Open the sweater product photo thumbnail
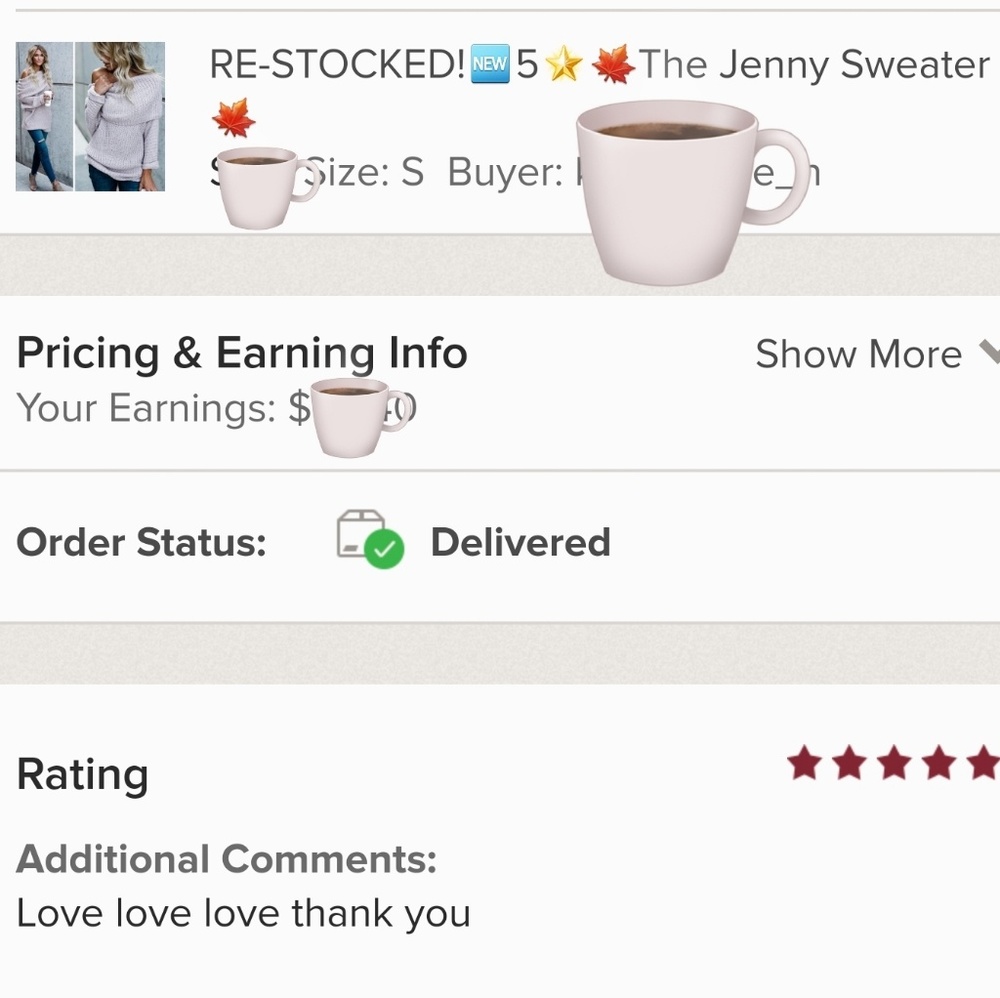The height and width of the screenshot is (998, 1000). [x=90, y=115]
